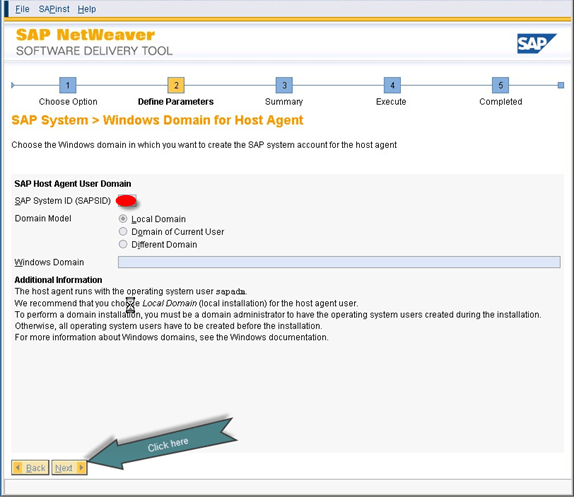The height and width of the screenshot is (498, 574).
Task: Click the "Choose Option" step label
Action: pyautogui.click(x=68, y=102)
